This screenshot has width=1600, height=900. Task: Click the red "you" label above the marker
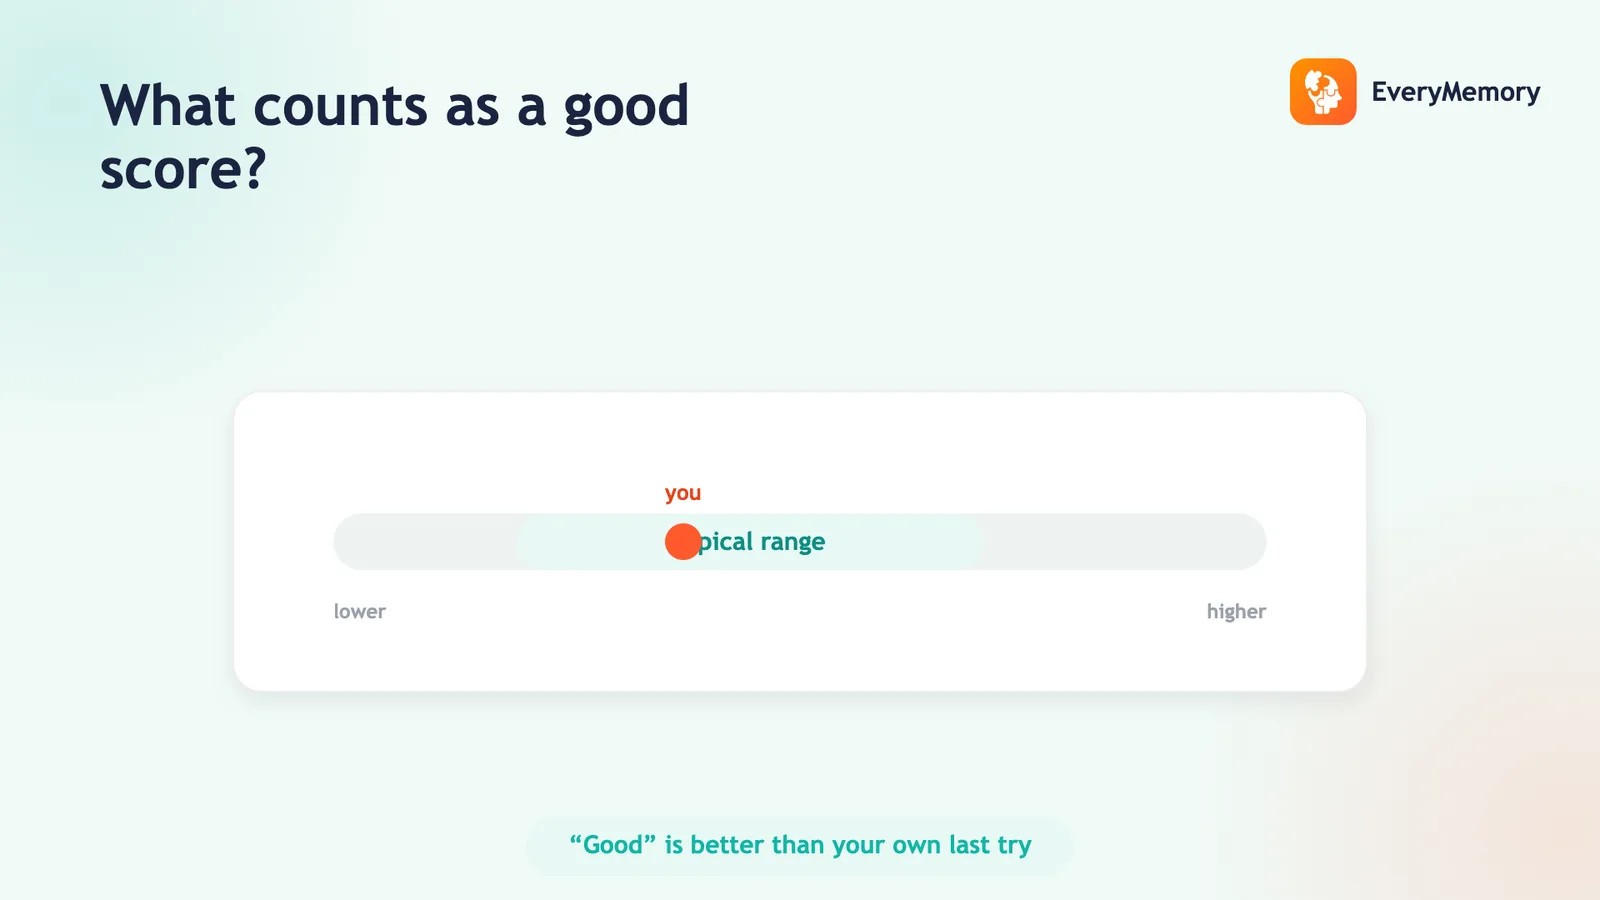click(683, 493)
